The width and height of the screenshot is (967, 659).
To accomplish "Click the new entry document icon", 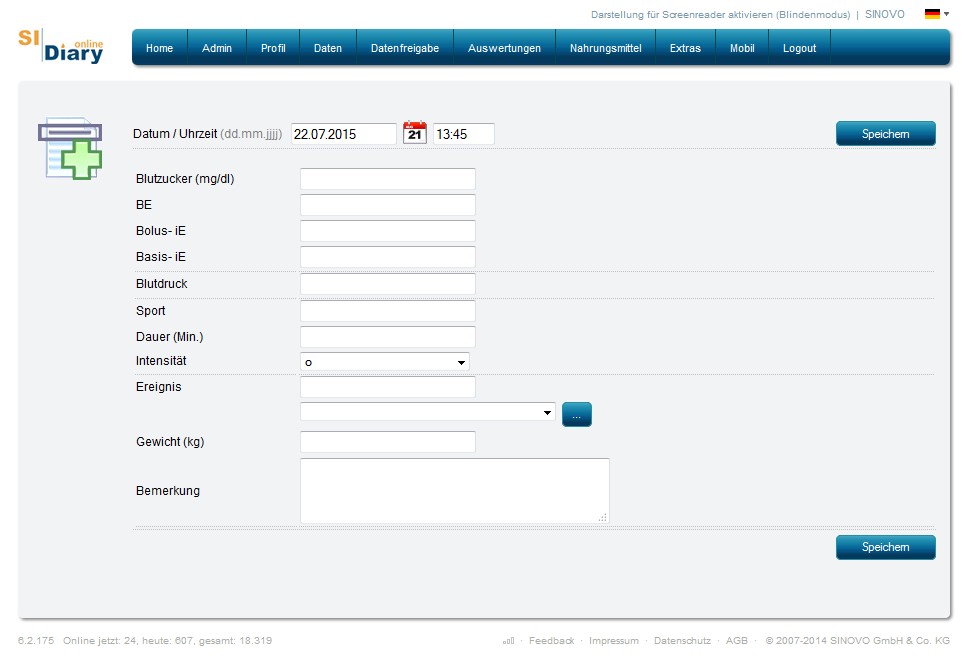I will 70,149.
